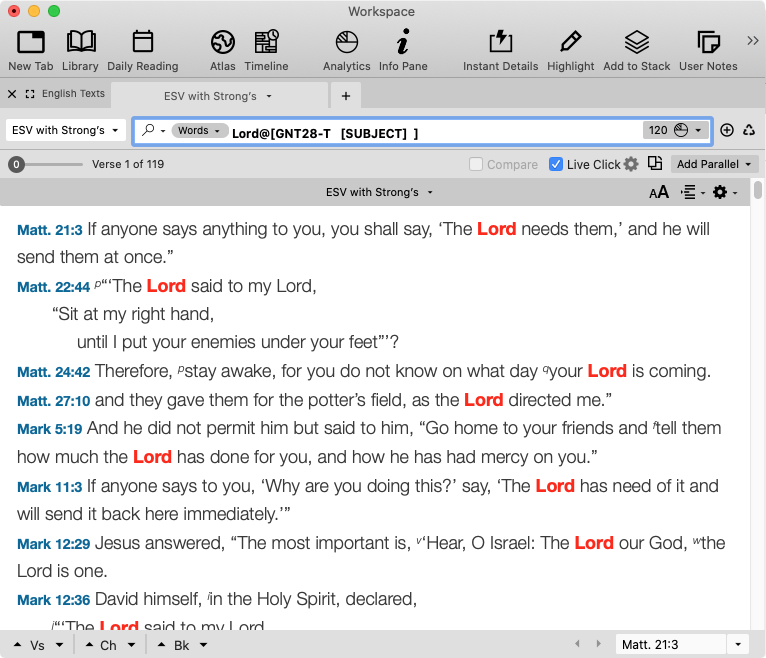This screenshot has height=658, width=766.
Task: Expand the Add Parallel dropdown
Action: (x=715, y=164)
